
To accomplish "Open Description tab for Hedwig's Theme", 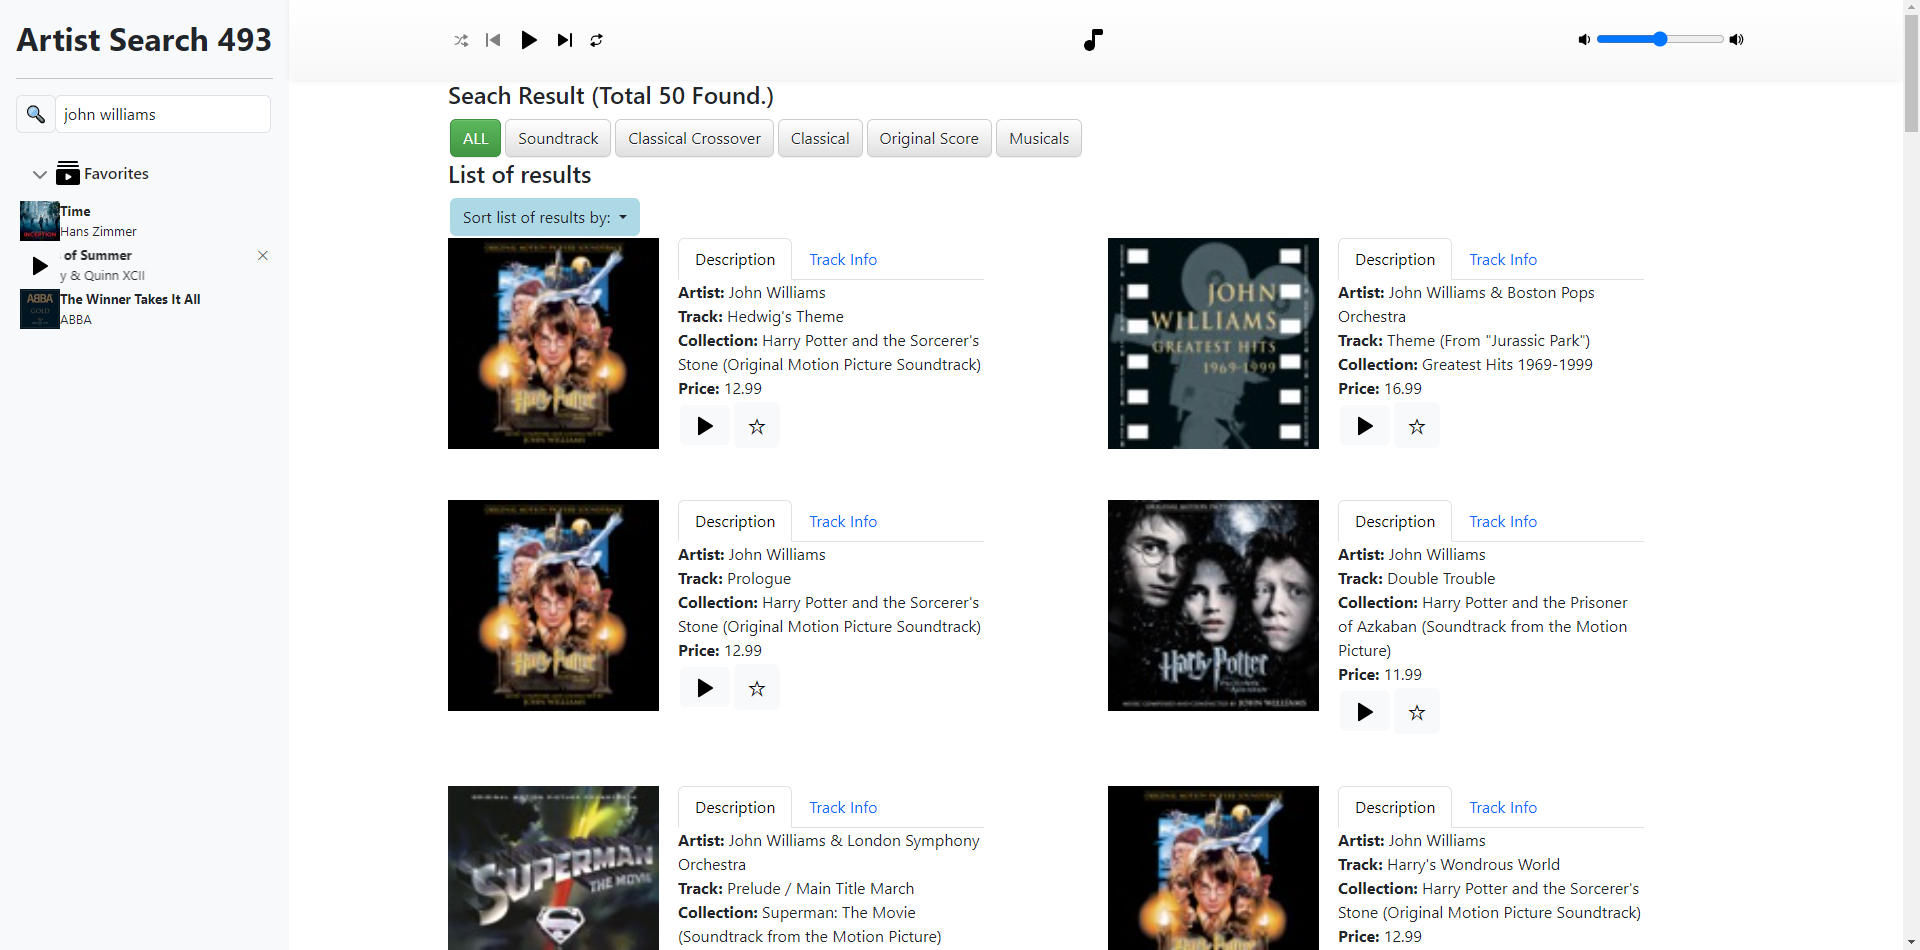I will point(735,259).
